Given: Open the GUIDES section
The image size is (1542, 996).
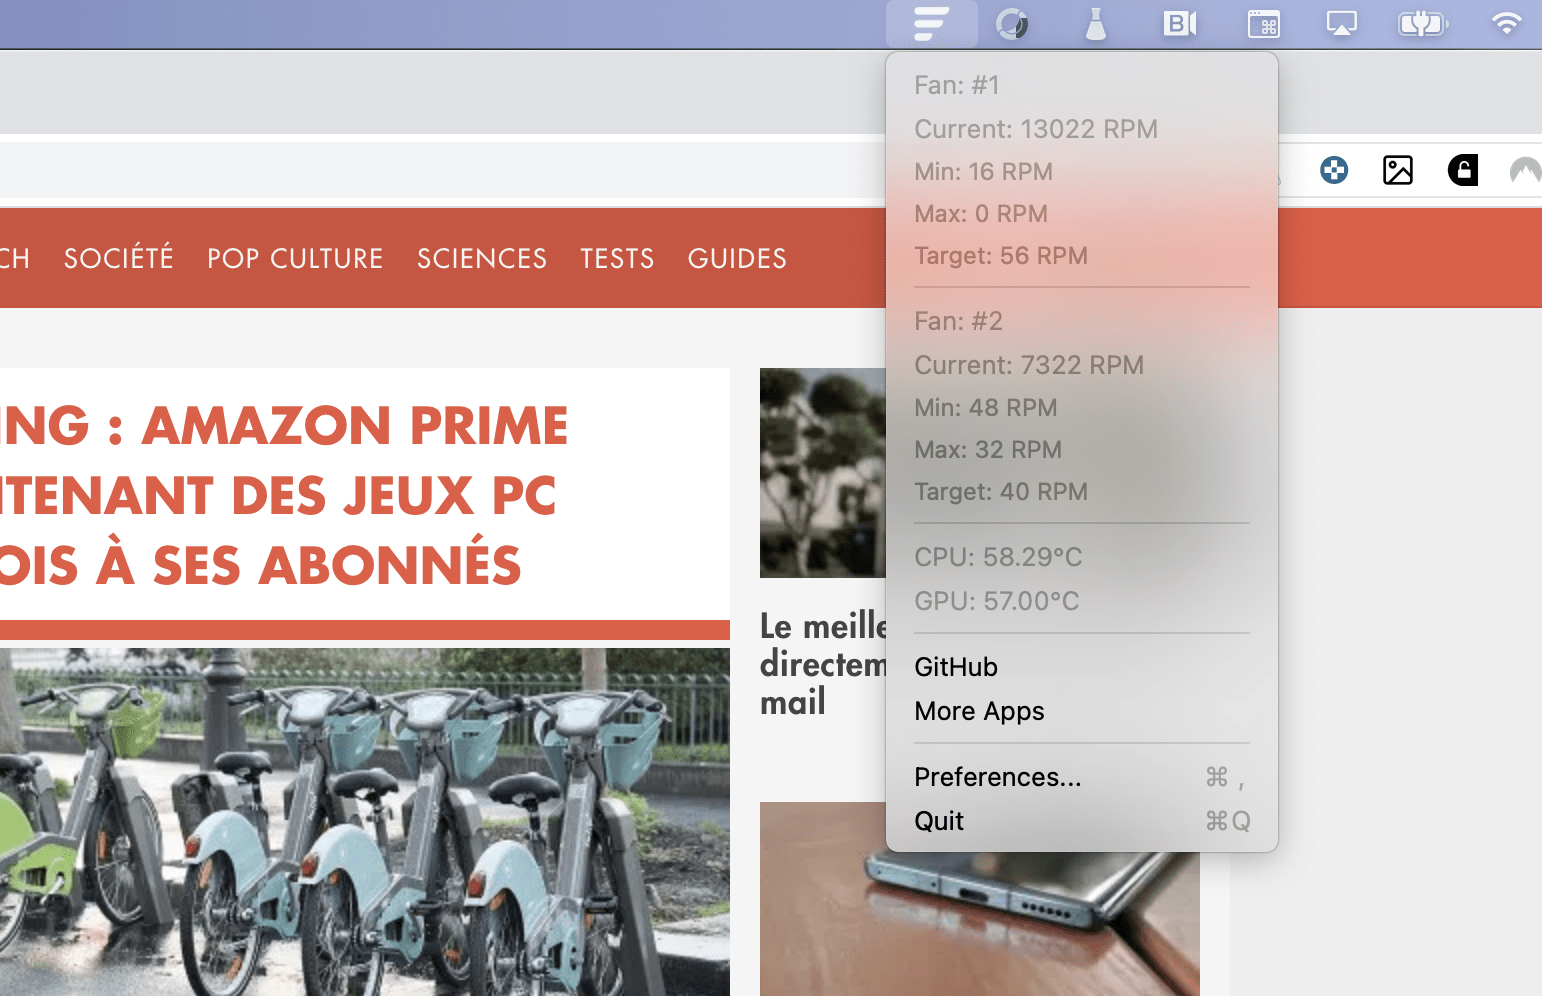Looking at the screenshot, I should pos(737,258).
